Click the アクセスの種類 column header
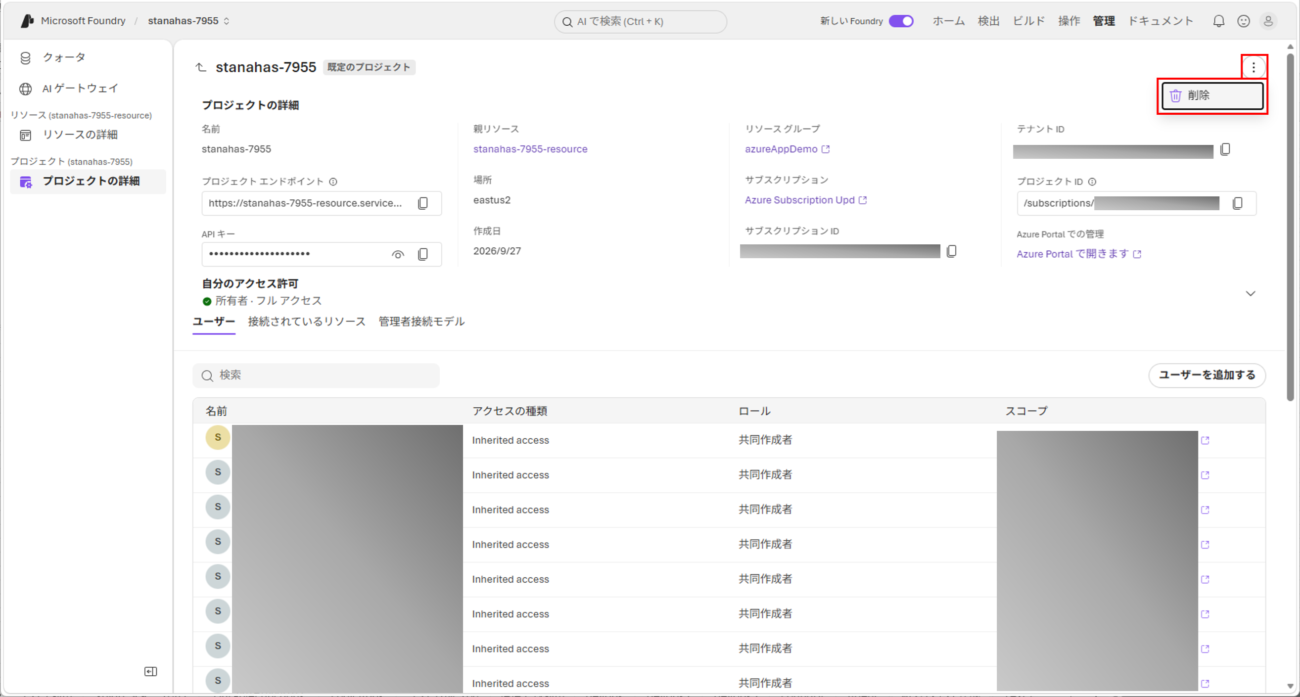 click(x=509, y=411)
